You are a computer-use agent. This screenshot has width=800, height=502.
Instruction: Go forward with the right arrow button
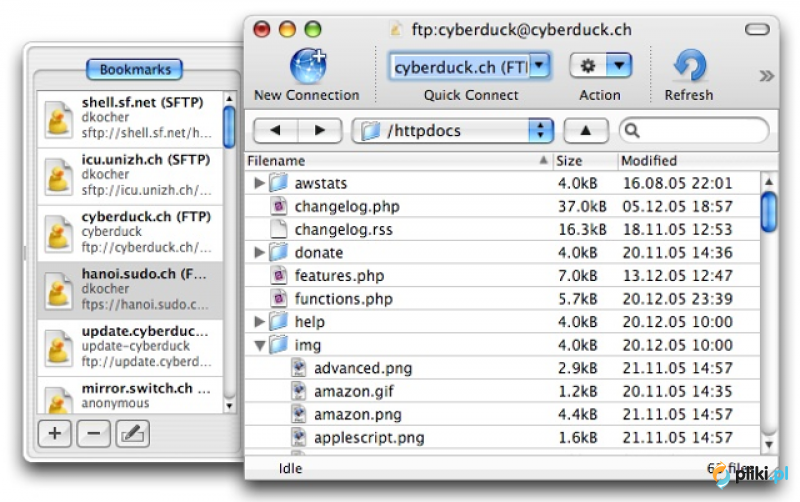click(x=320, y=131)
